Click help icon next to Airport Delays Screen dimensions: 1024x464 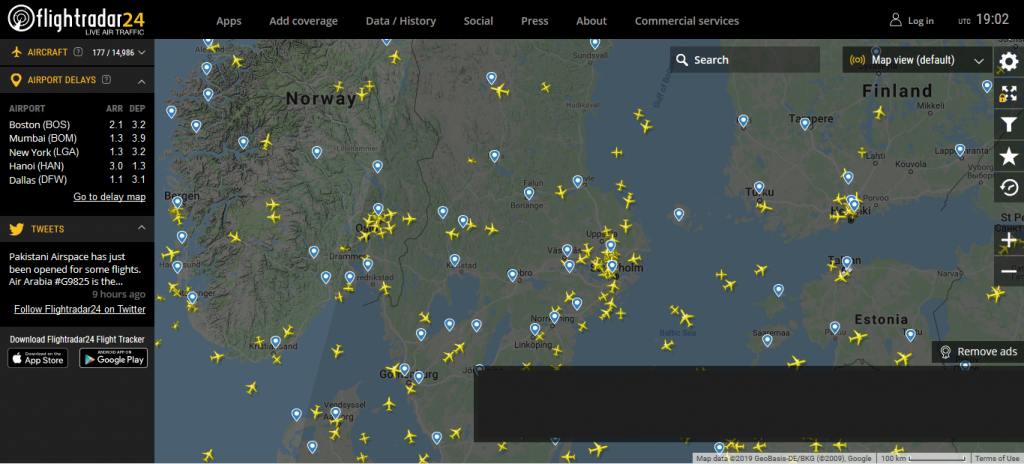click(106, 80)
